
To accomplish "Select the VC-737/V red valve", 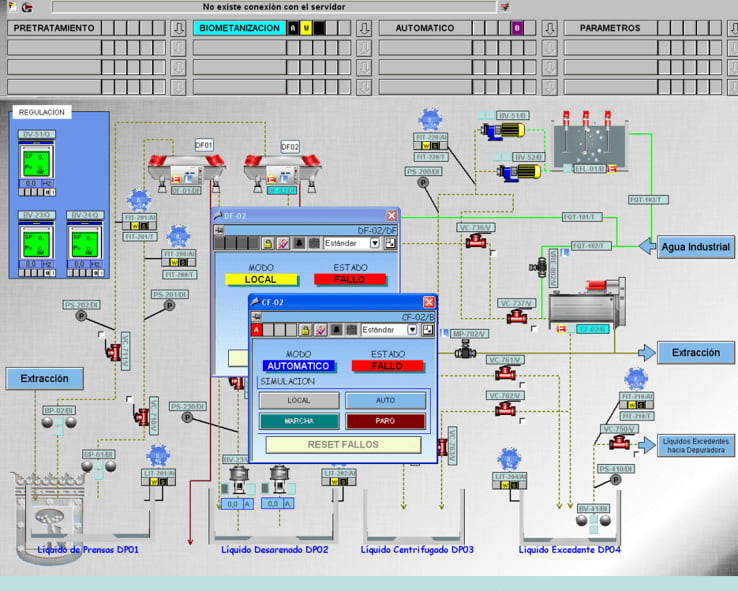I will (516, 317).
